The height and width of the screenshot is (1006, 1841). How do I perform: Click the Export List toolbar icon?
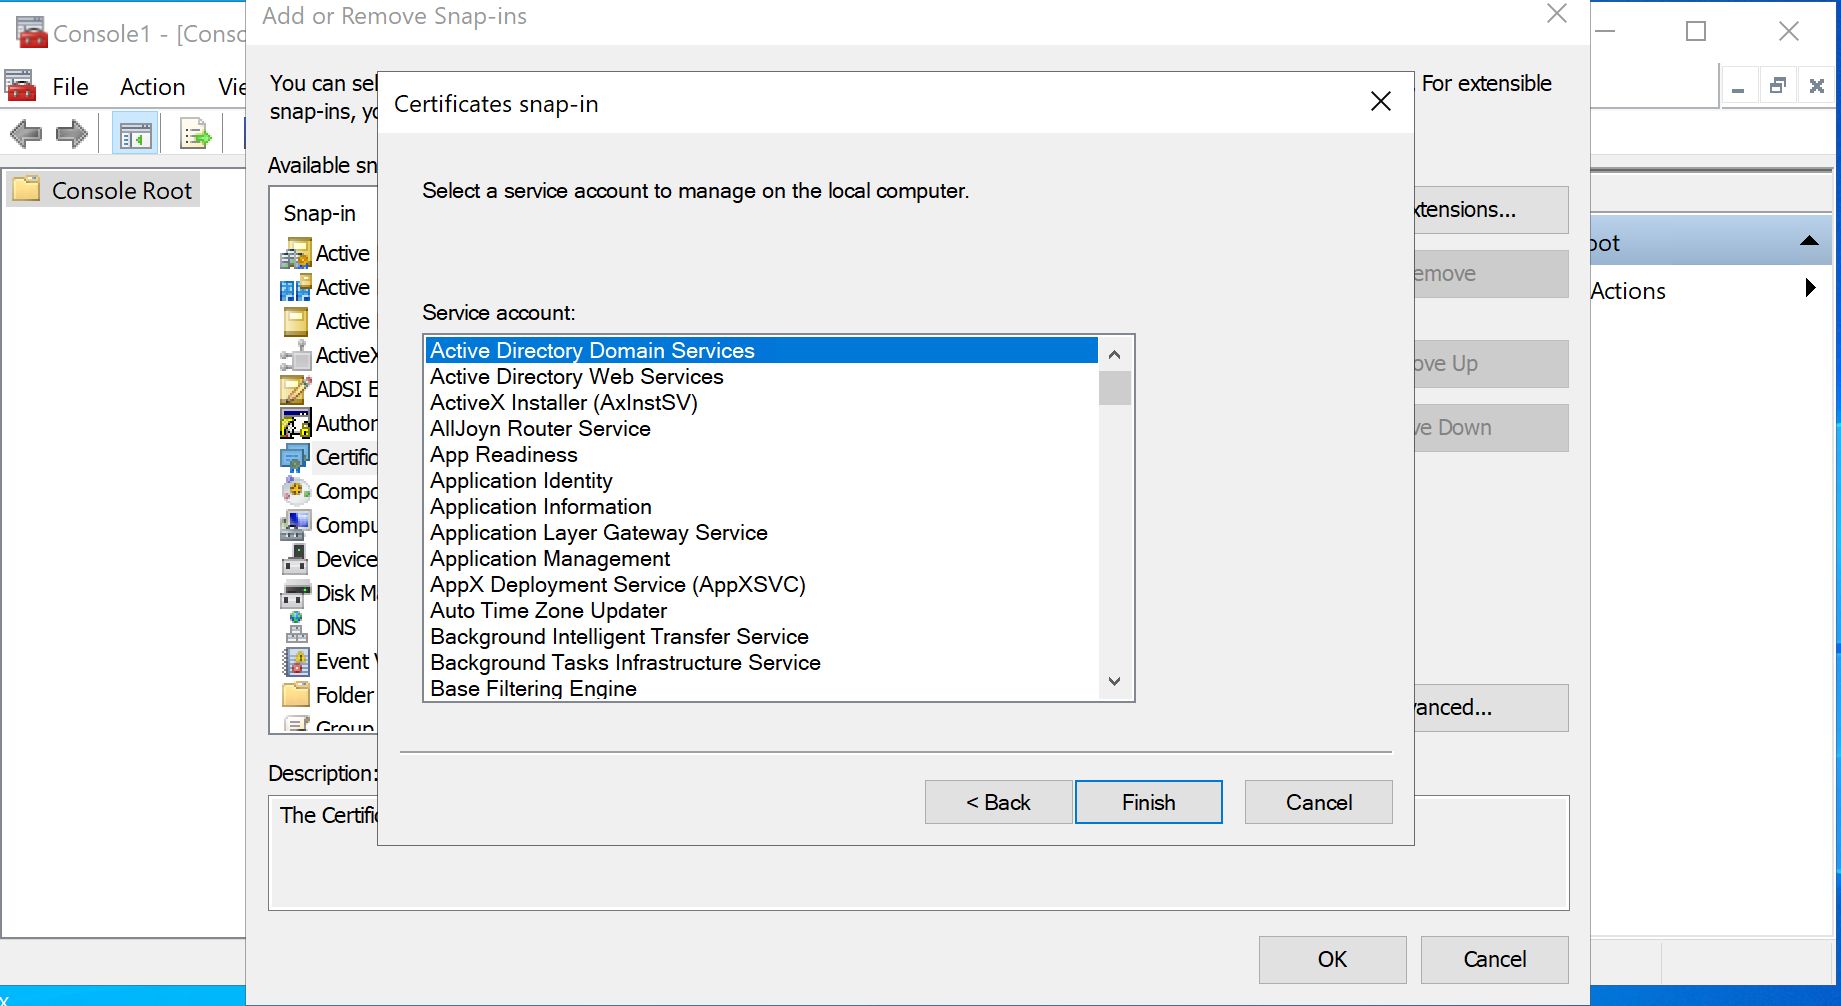[x=195, y=134]
